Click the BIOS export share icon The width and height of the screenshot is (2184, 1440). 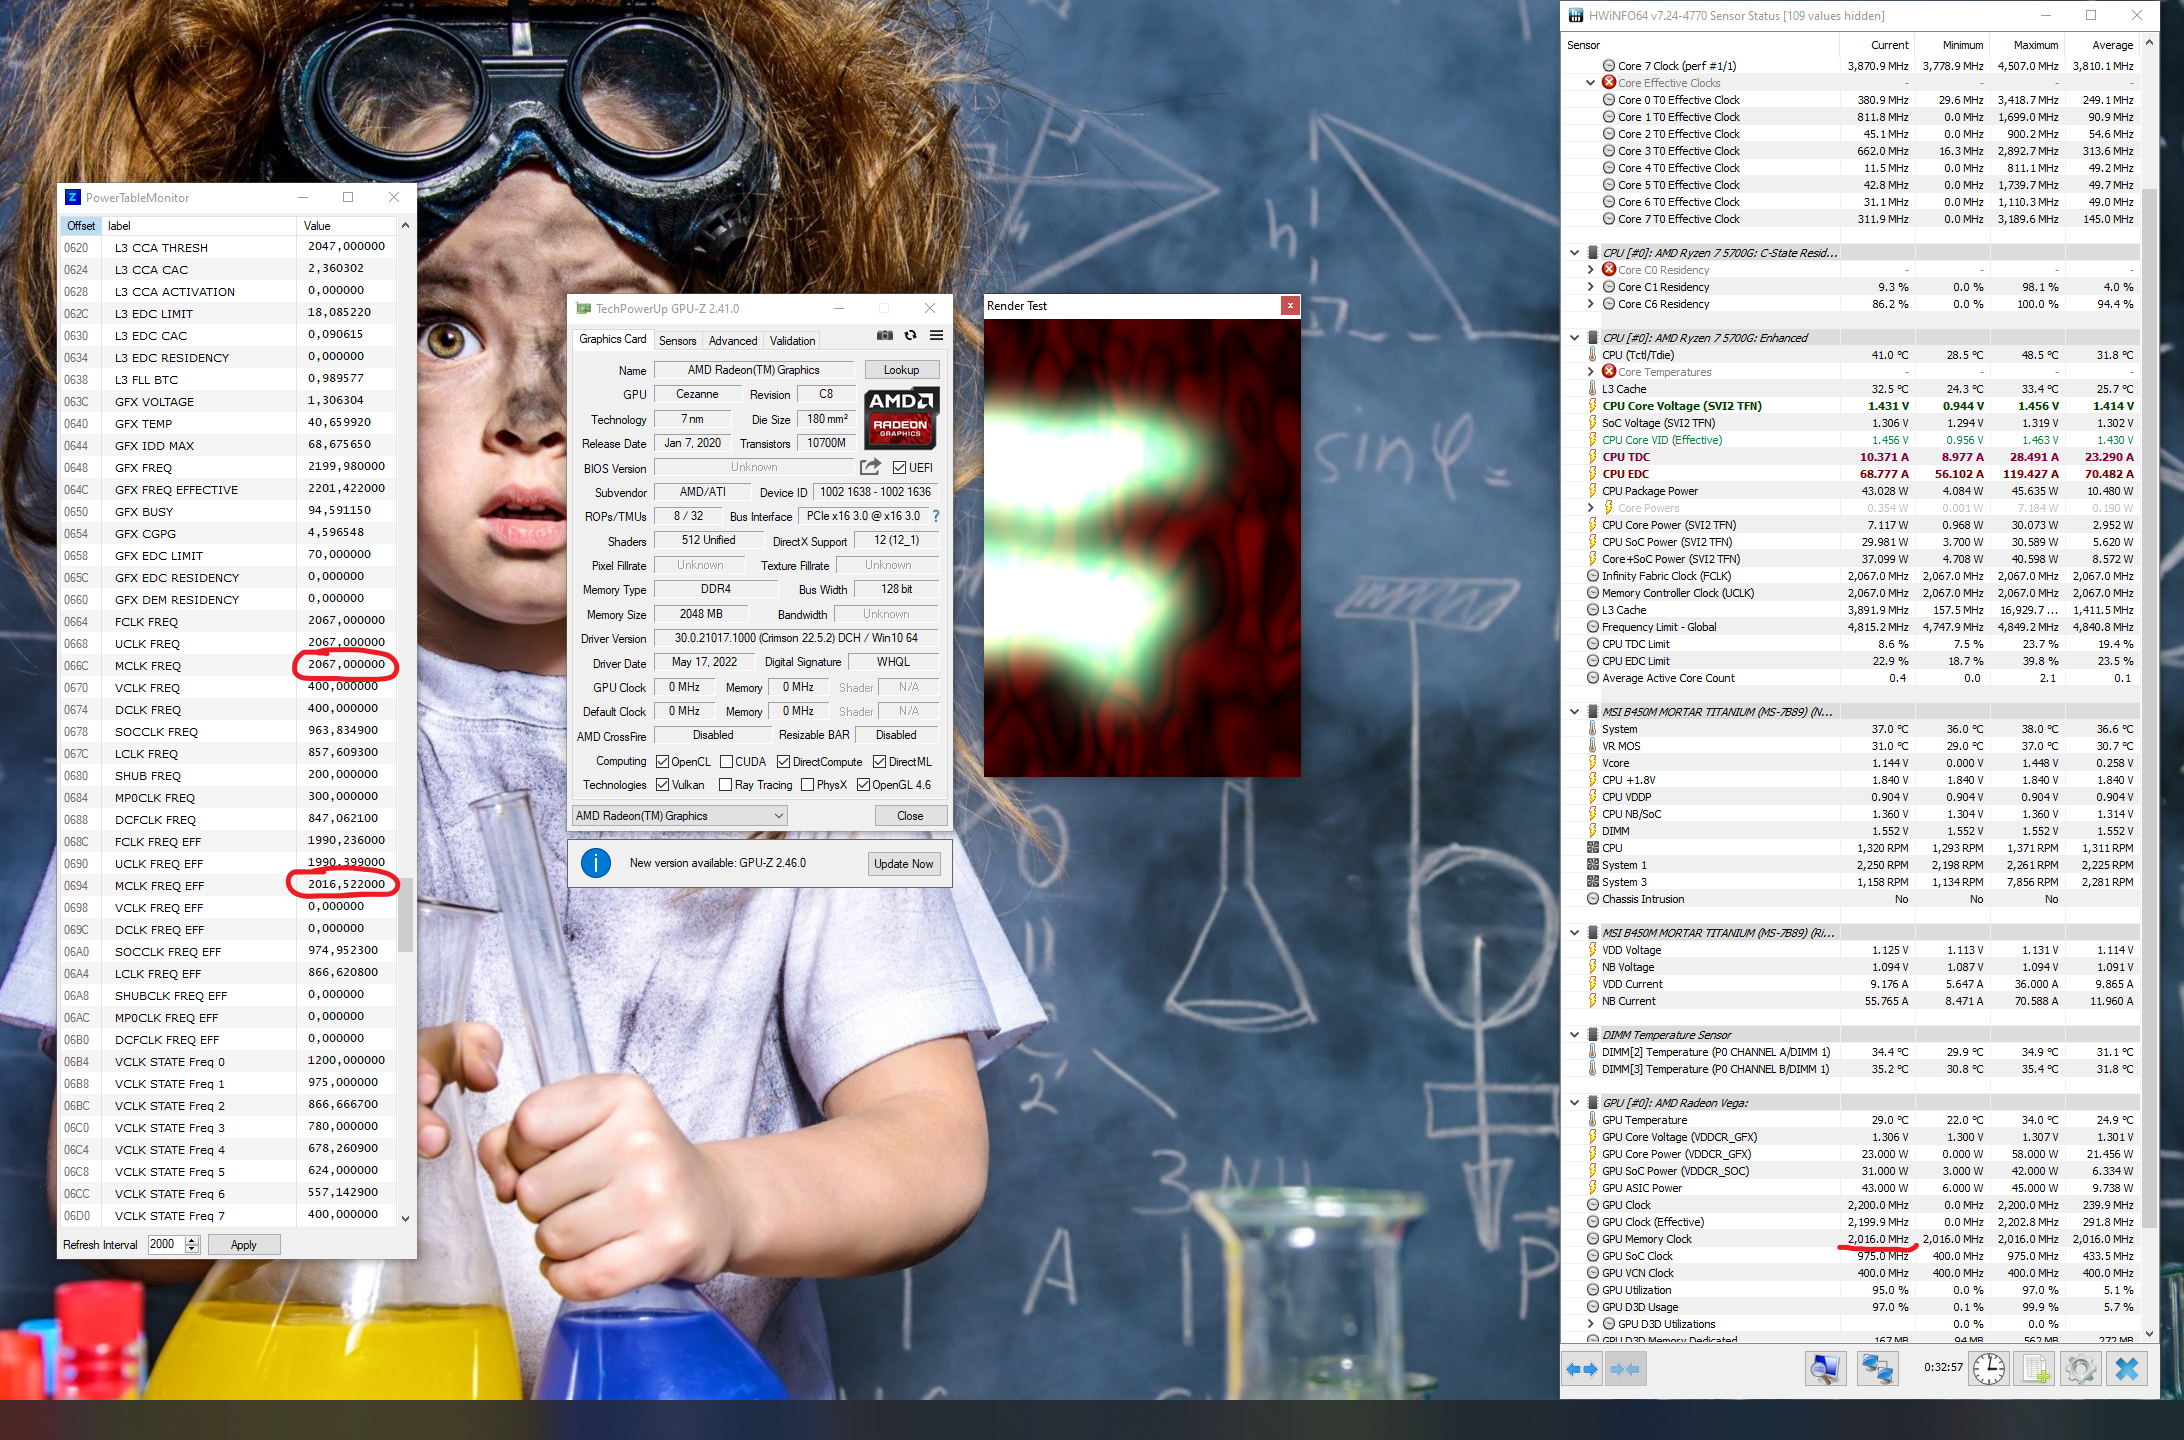[870, 467]
